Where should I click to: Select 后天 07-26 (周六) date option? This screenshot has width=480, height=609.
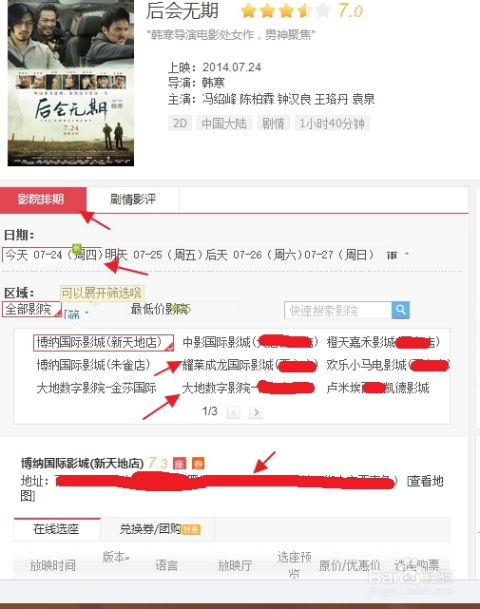[x=254, y=255]
